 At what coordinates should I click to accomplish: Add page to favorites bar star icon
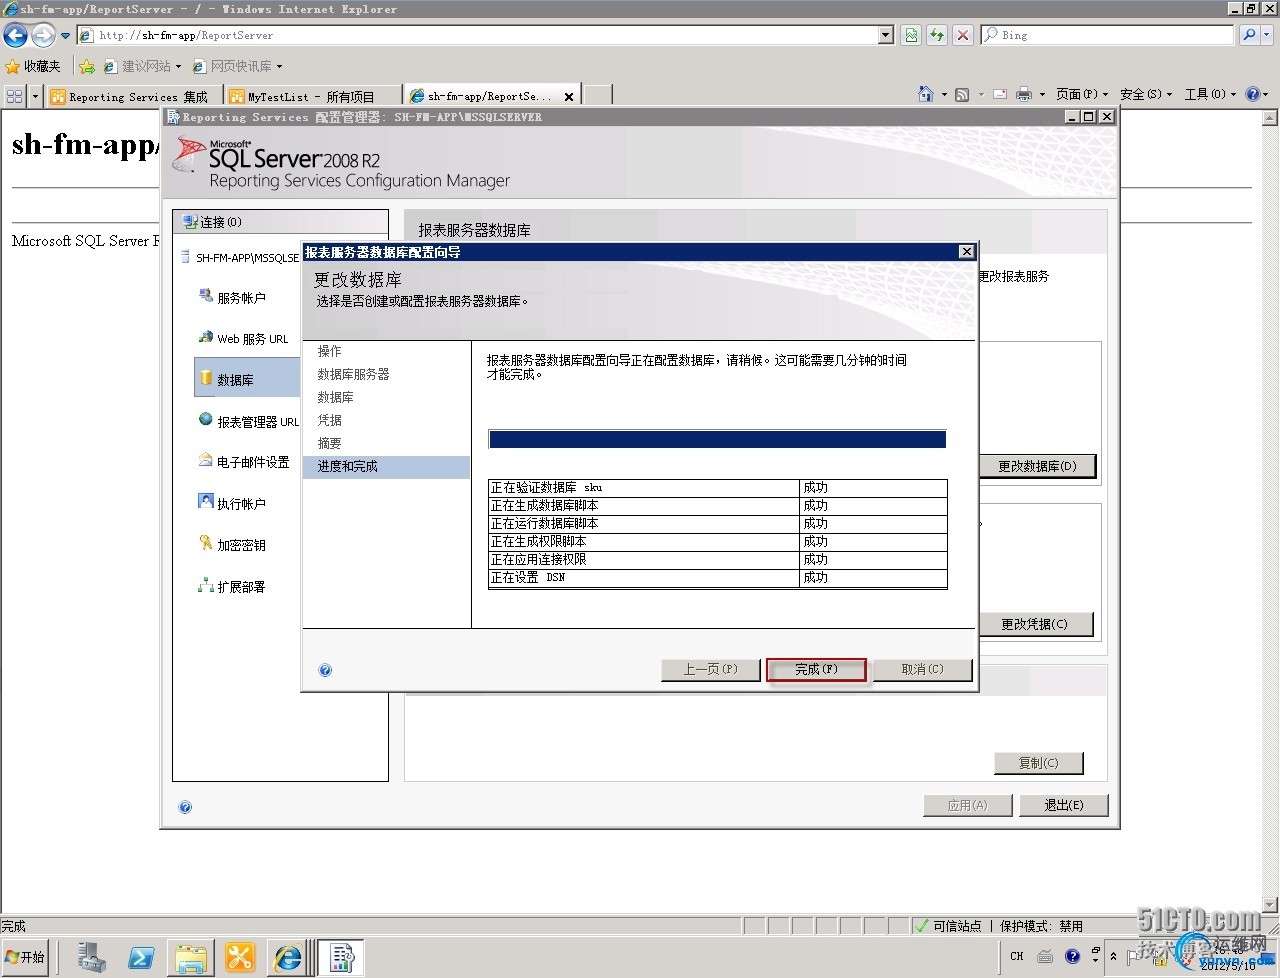(x=87, y=67)
